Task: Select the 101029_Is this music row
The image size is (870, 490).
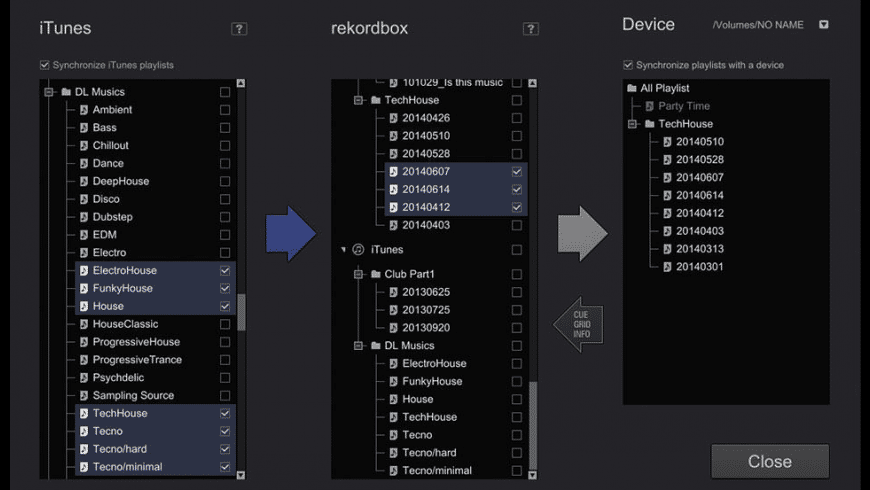Action: click(456, 83)
